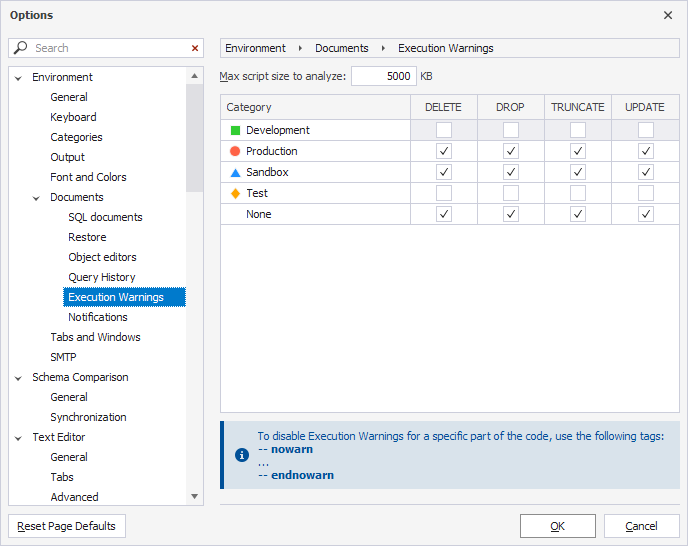Click the tree scroll down arrow

[x=194, y=496]
